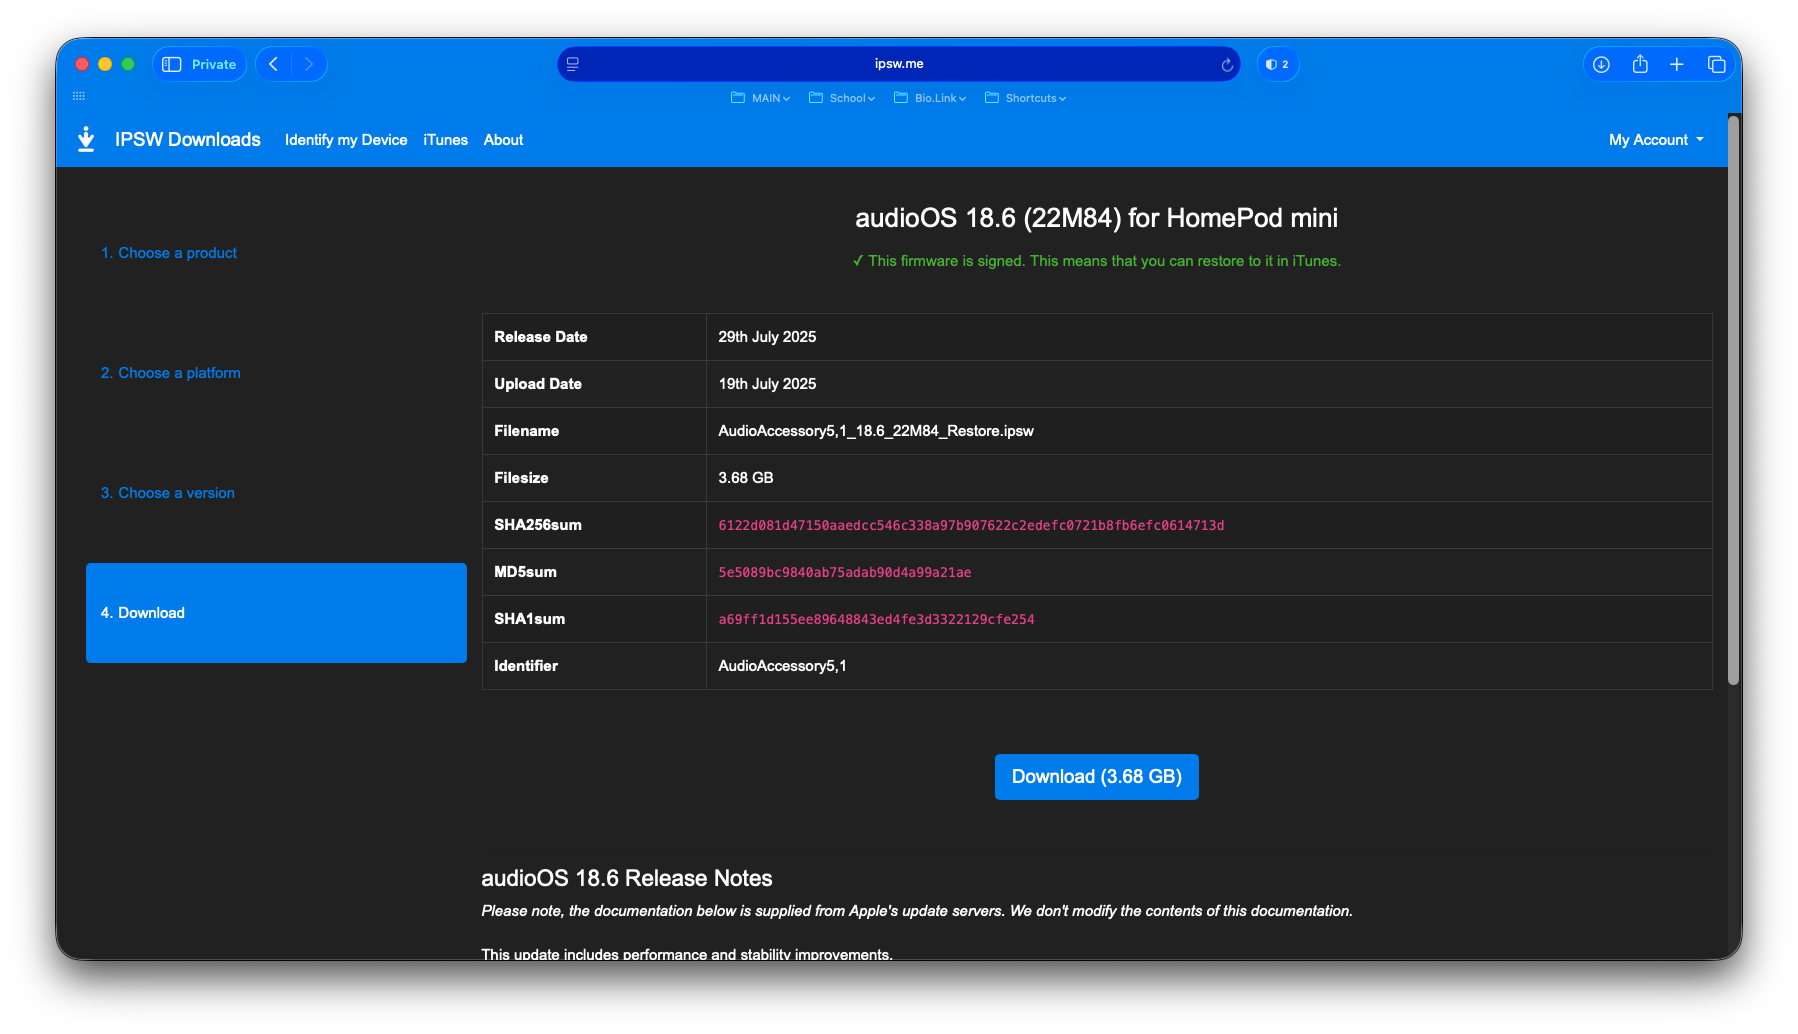Open the favorites grid dots icon
The image size is (1798, 1034).
pyautogui.click(x=79, y=96)
